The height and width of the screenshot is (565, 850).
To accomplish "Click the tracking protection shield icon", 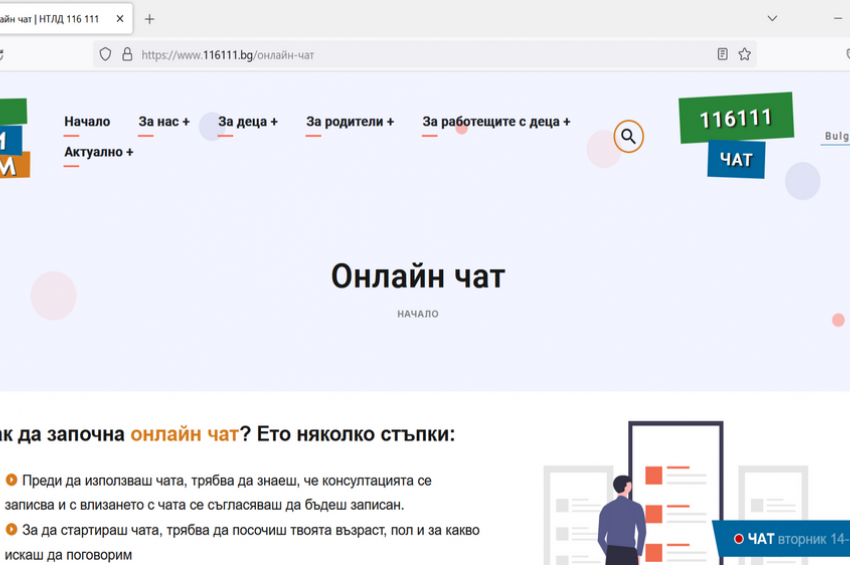I will tap(105, 55).
